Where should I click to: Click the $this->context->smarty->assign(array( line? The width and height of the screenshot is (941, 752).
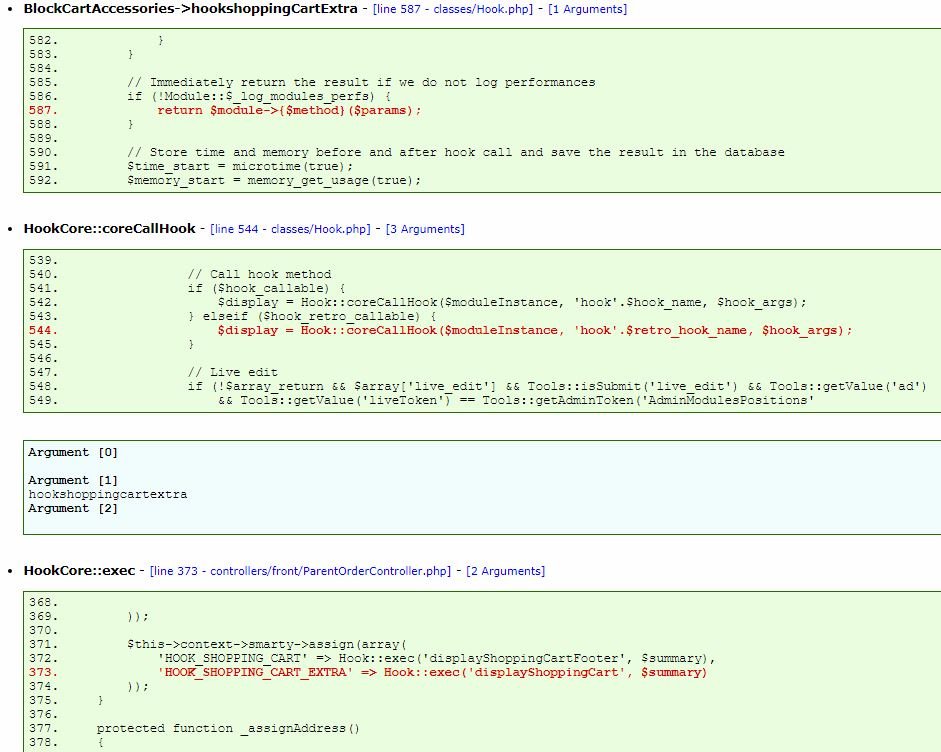(267, 645)
